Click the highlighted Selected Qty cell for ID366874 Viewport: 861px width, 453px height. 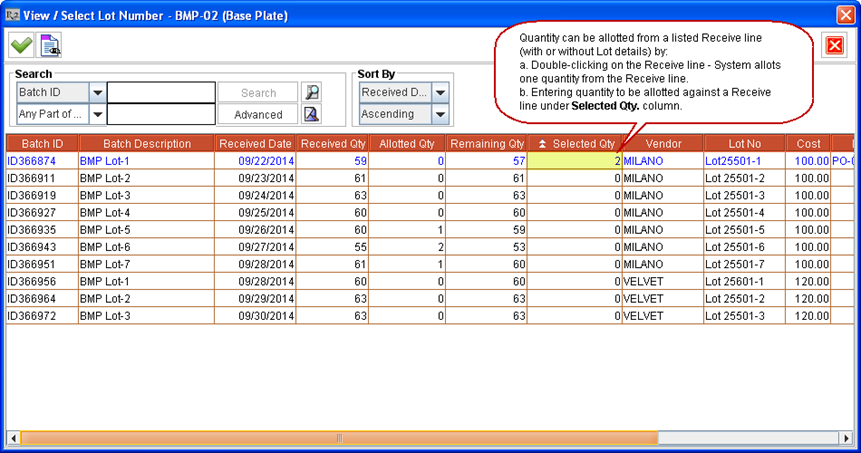click(x=575, y=160)
